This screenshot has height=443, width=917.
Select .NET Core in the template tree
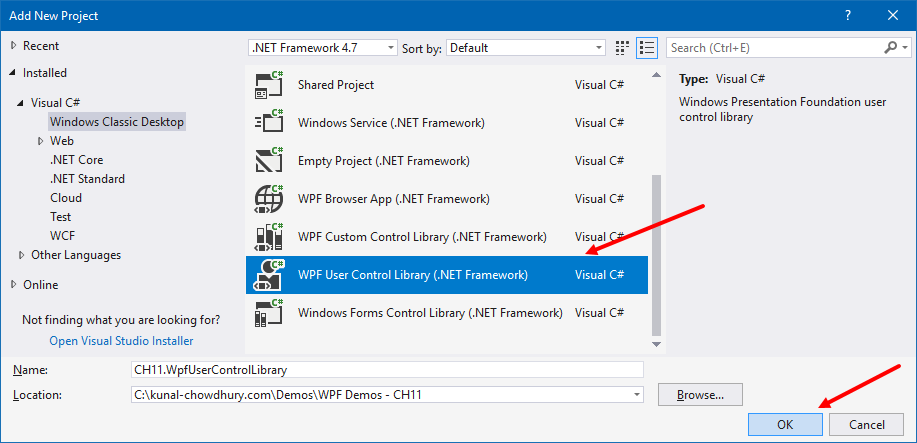click(x=76, y=160)
